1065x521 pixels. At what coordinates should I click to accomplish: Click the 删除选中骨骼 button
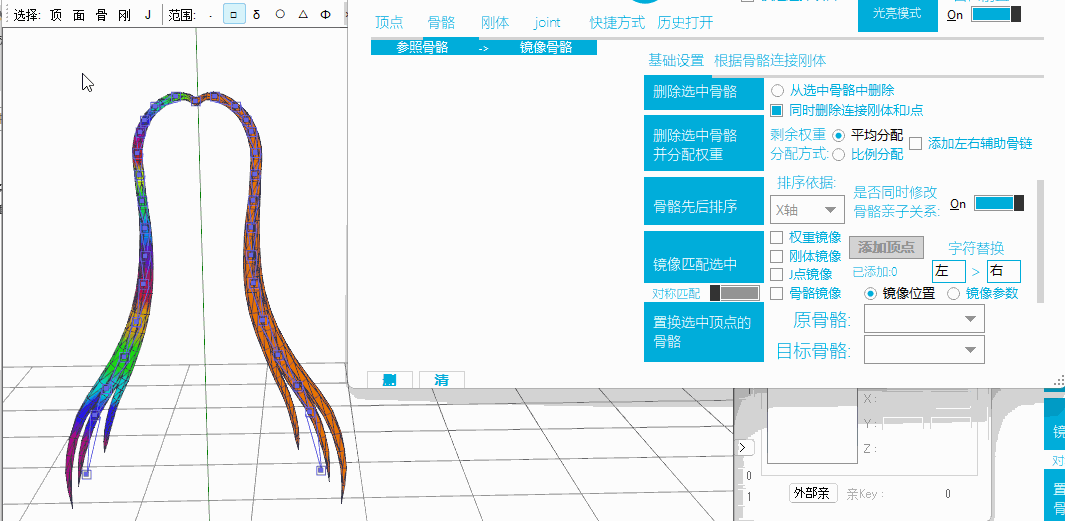click(695, 92)
